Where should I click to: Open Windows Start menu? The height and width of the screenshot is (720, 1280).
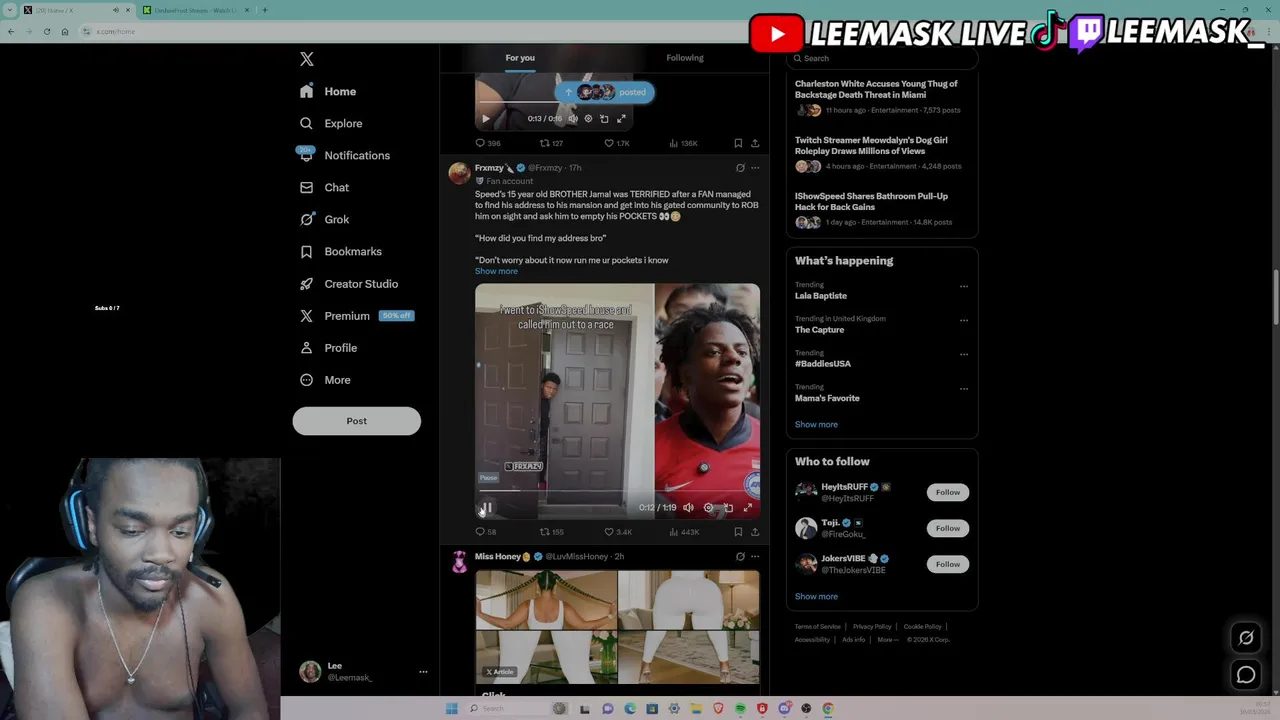click(x=451, y=709)
